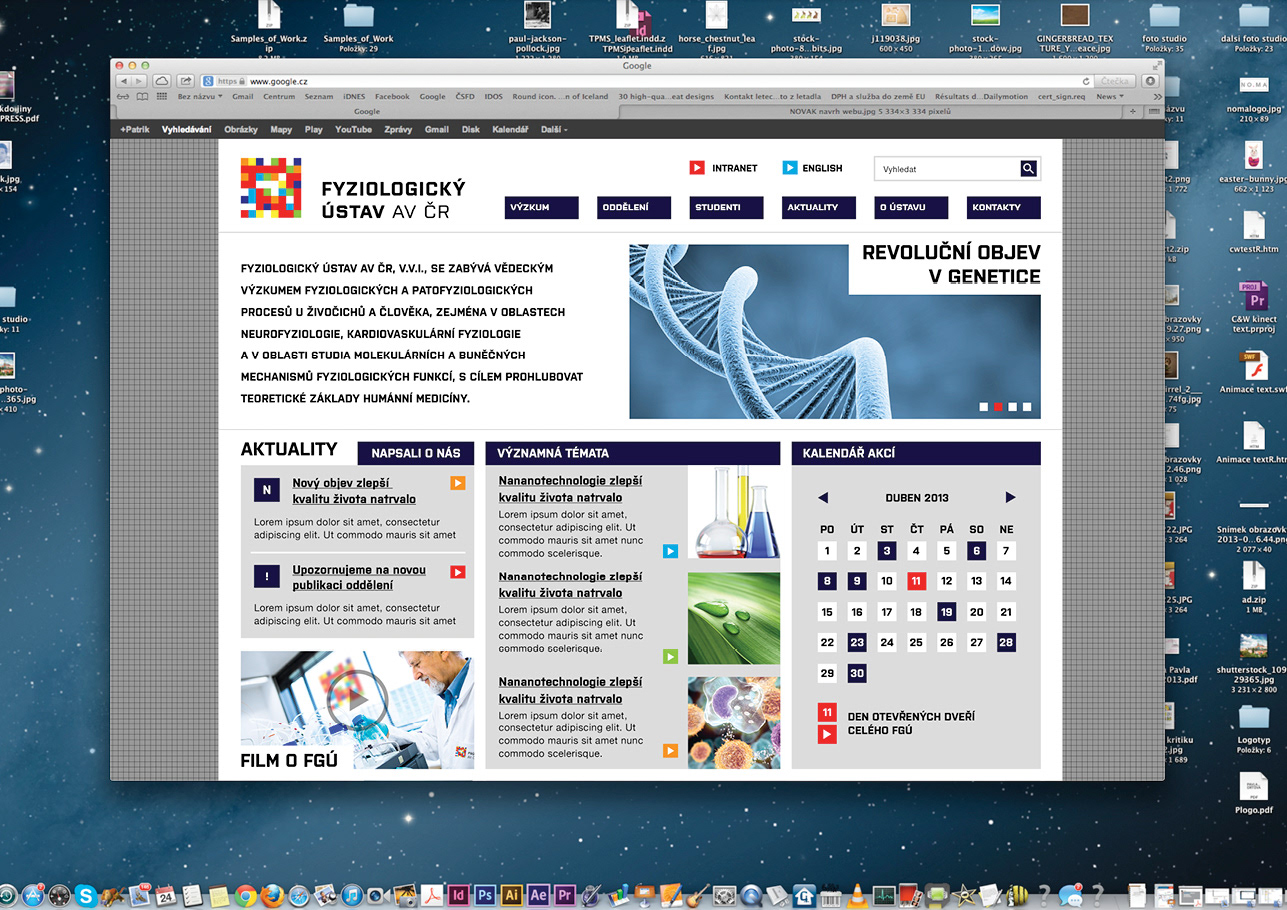Select day 19 in the calendar
This screenshot has height=910, width=1287.
pyautogui.click(x=946, y=612)
